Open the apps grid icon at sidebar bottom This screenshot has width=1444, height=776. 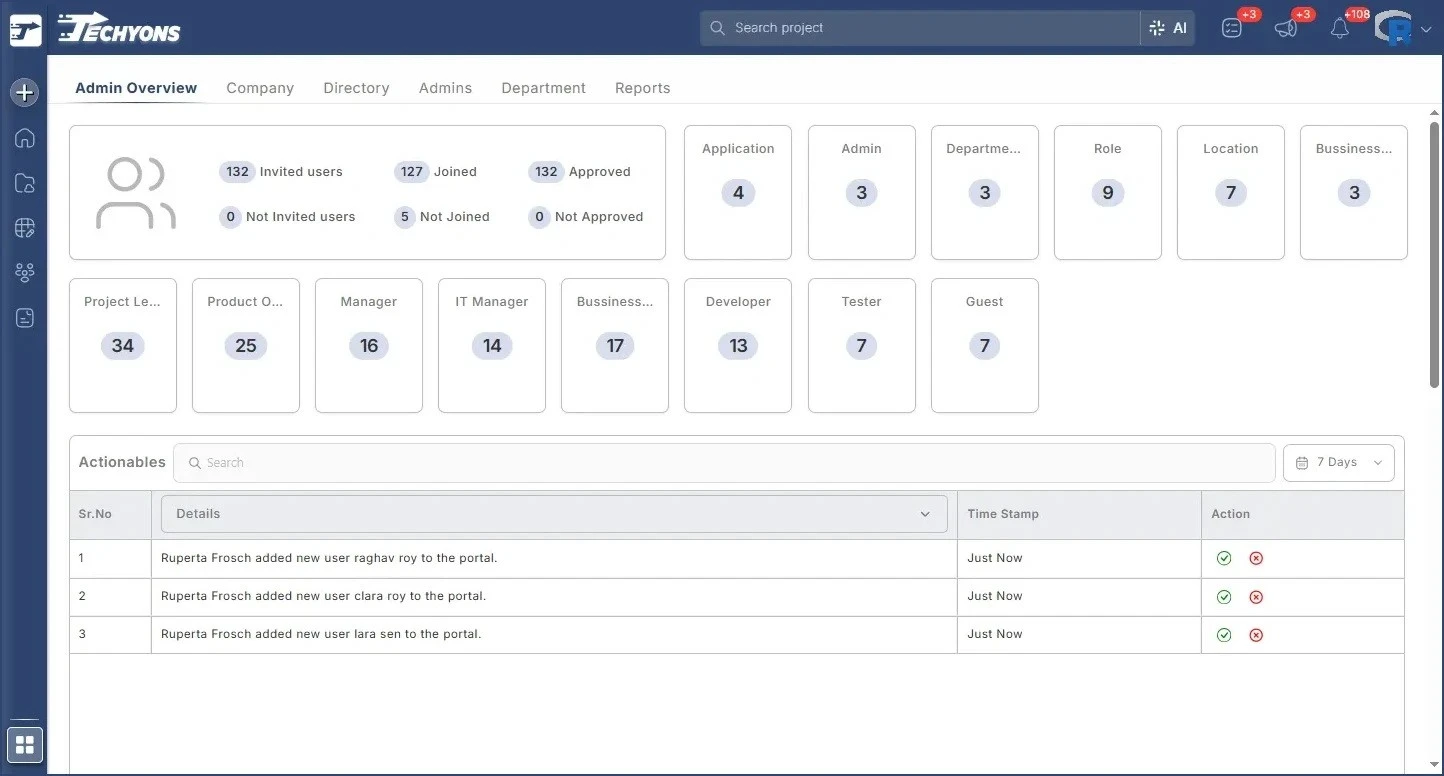(23, 744)
